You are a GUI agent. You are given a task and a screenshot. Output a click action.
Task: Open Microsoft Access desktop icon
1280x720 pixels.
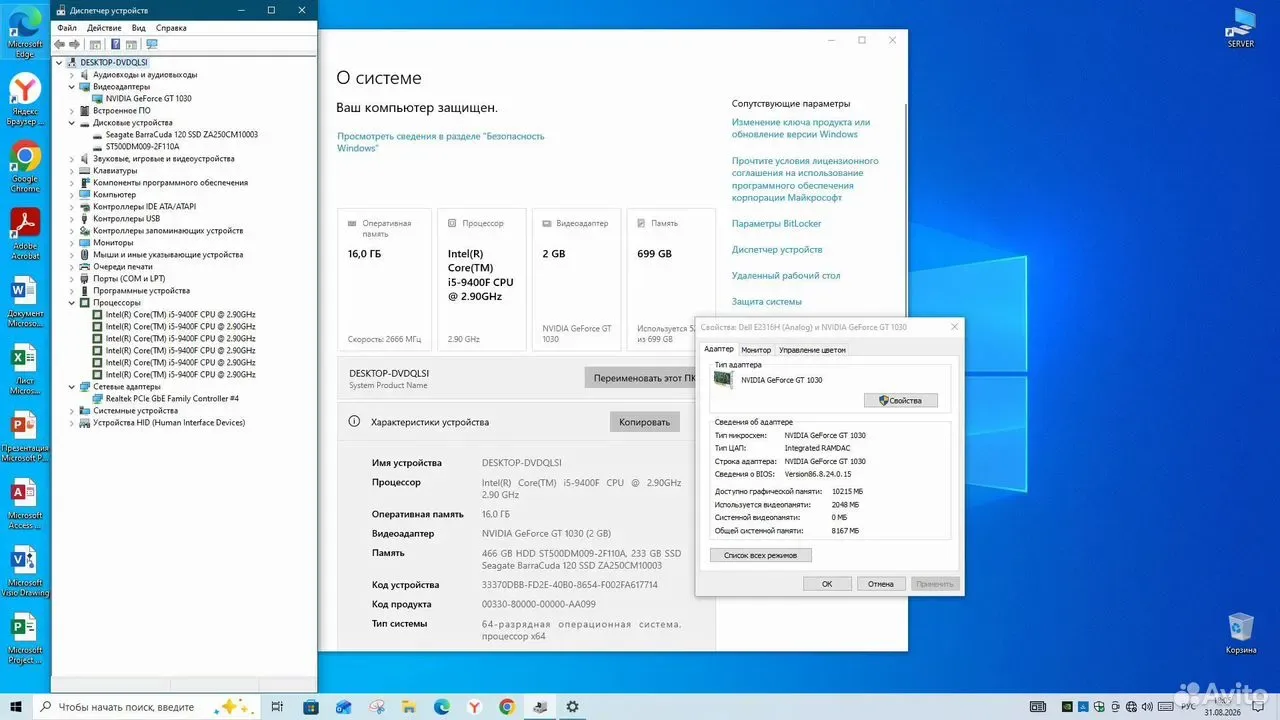point(25,504)
